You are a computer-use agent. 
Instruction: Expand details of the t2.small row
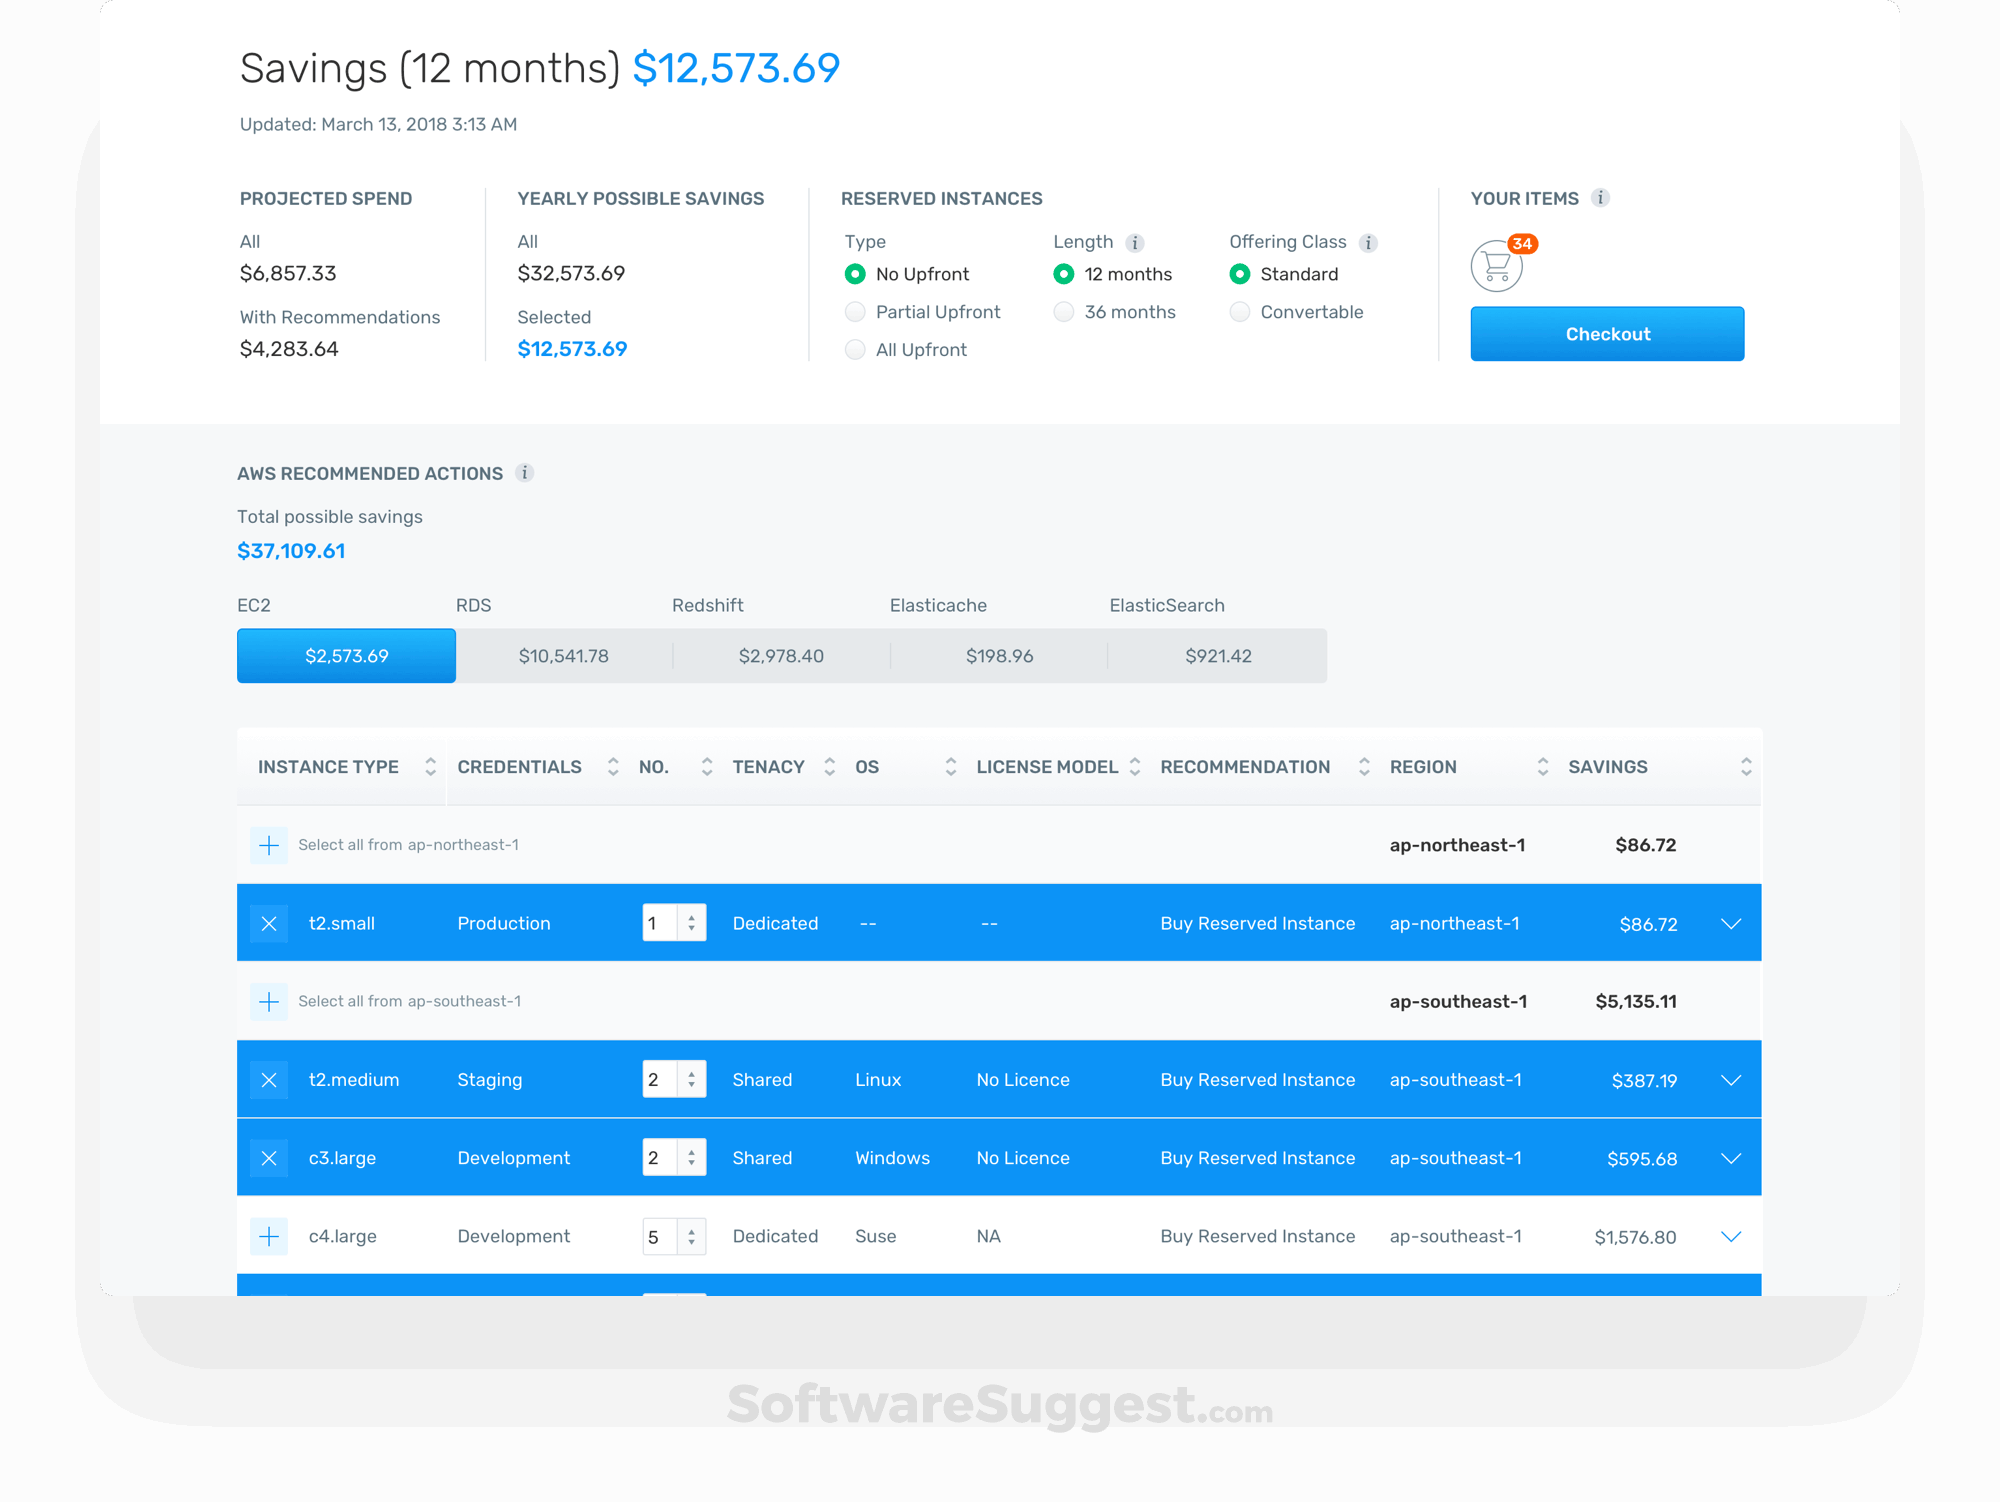coord(1731,923)
